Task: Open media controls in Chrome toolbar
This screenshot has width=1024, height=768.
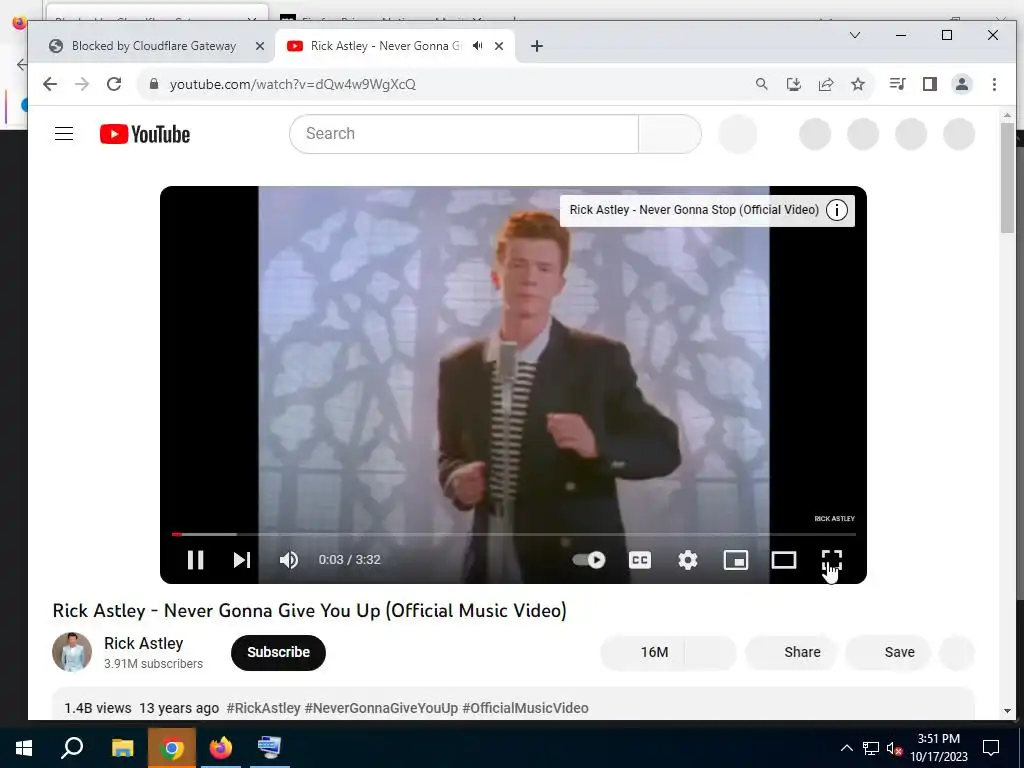Action: [x=898, y=84]
